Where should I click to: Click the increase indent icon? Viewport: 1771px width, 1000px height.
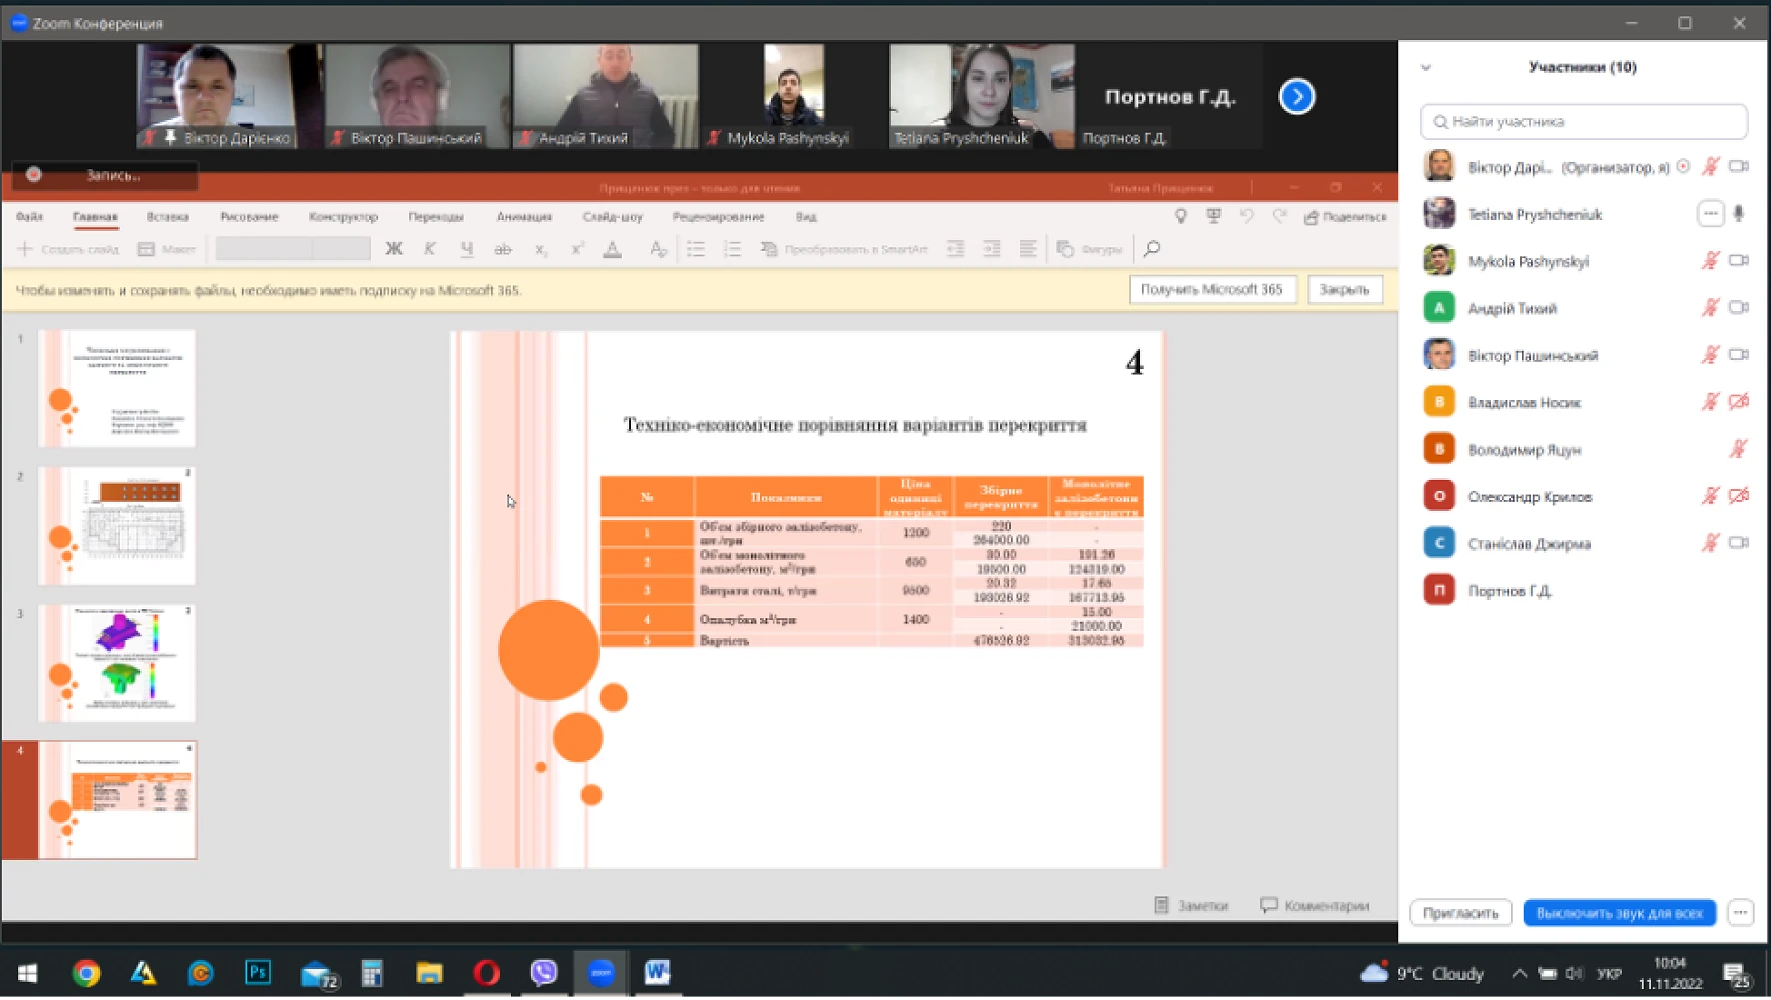click(x=991, y=249)
